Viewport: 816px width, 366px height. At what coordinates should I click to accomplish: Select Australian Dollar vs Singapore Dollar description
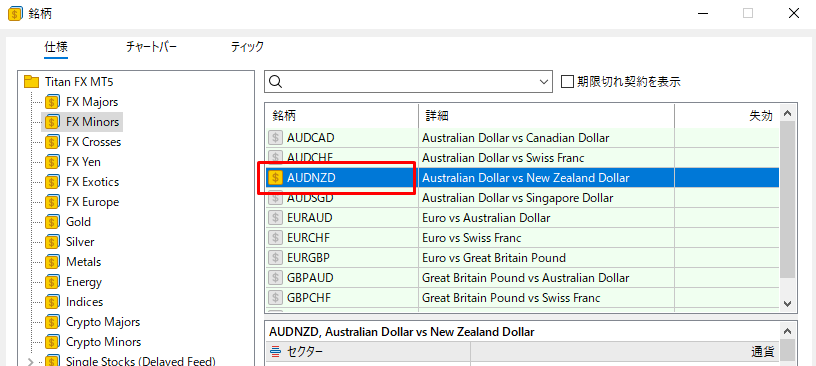click(517, 198)
